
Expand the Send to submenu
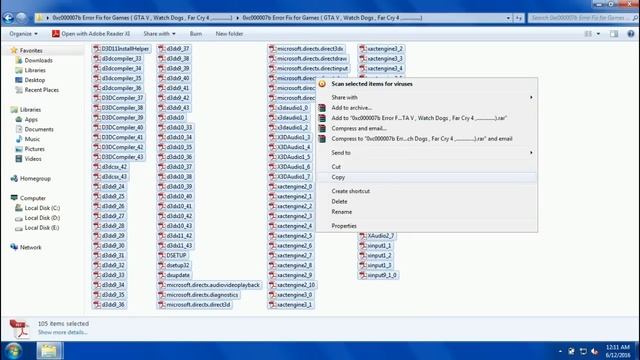pyautogui.click(x=427, y=153)
